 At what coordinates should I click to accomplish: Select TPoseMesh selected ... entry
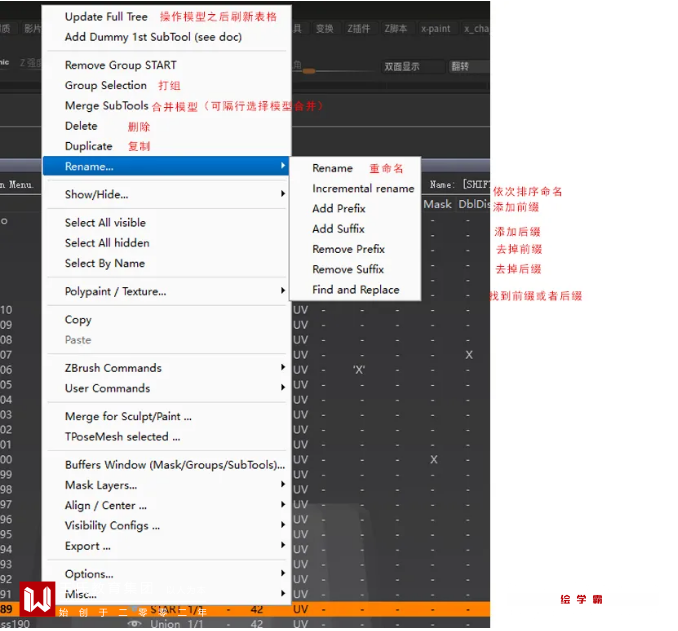pos(122,437)
